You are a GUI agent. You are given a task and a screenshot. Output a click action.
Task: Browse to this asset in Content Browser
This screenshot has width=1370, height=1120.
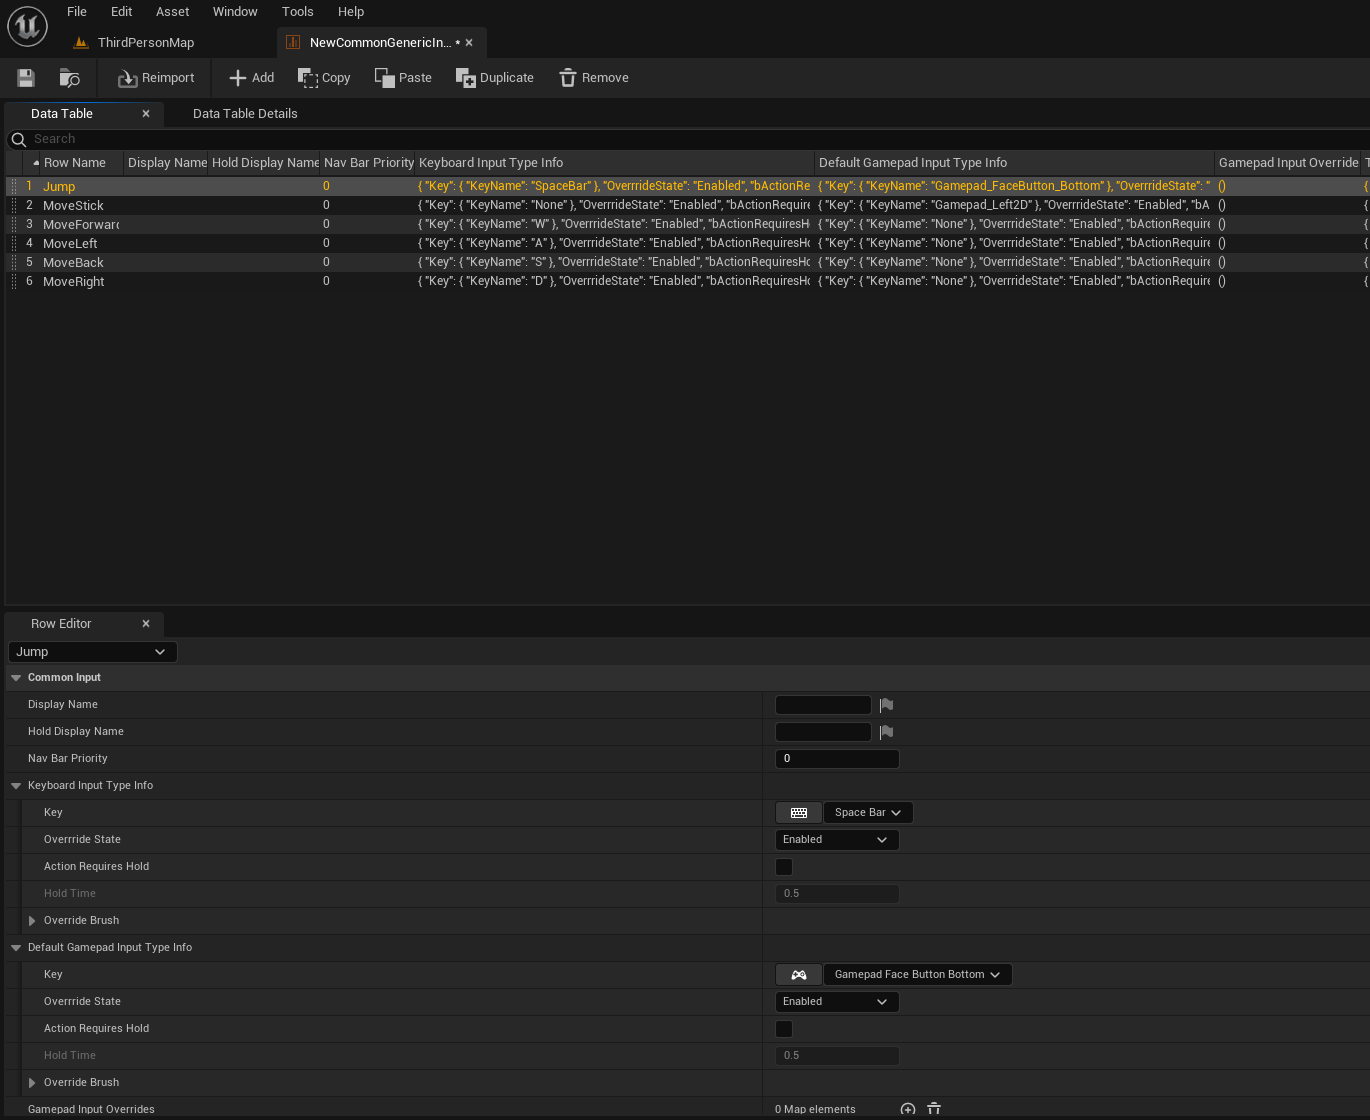[x=68, y=77]
